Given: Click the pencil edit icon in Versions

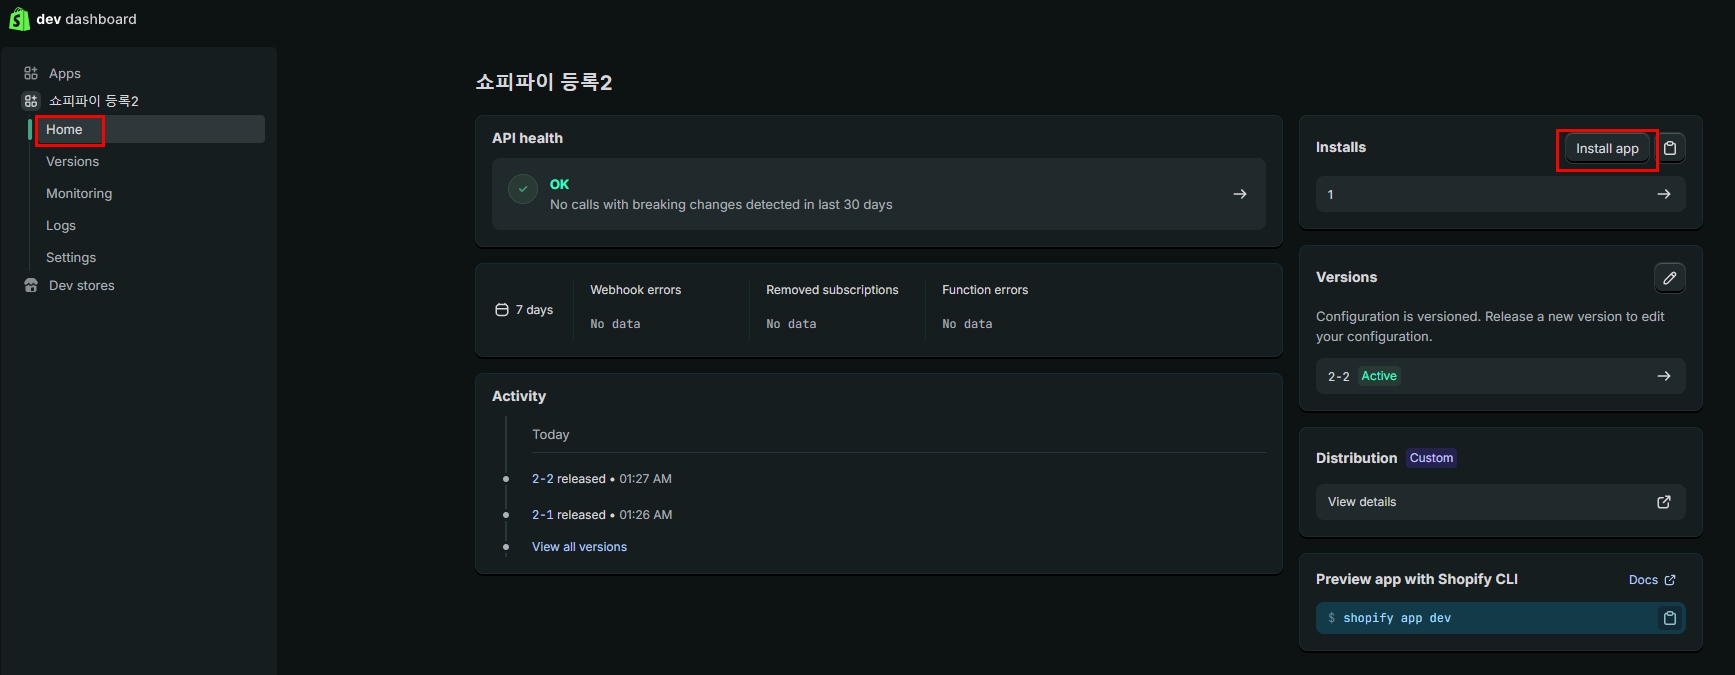Looking at the screenshot, I should [1669, 278].
